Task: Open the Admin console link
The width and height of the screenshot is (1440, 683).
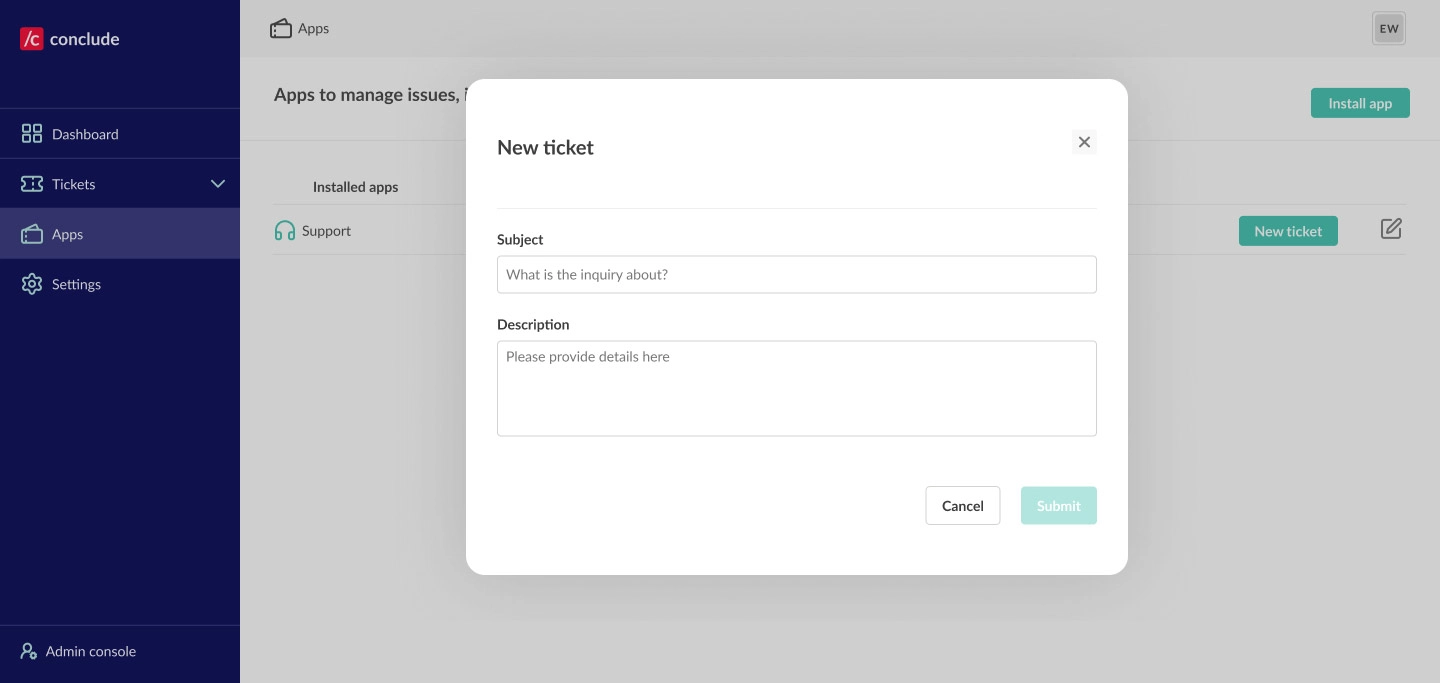Action: tap(90, 651)
